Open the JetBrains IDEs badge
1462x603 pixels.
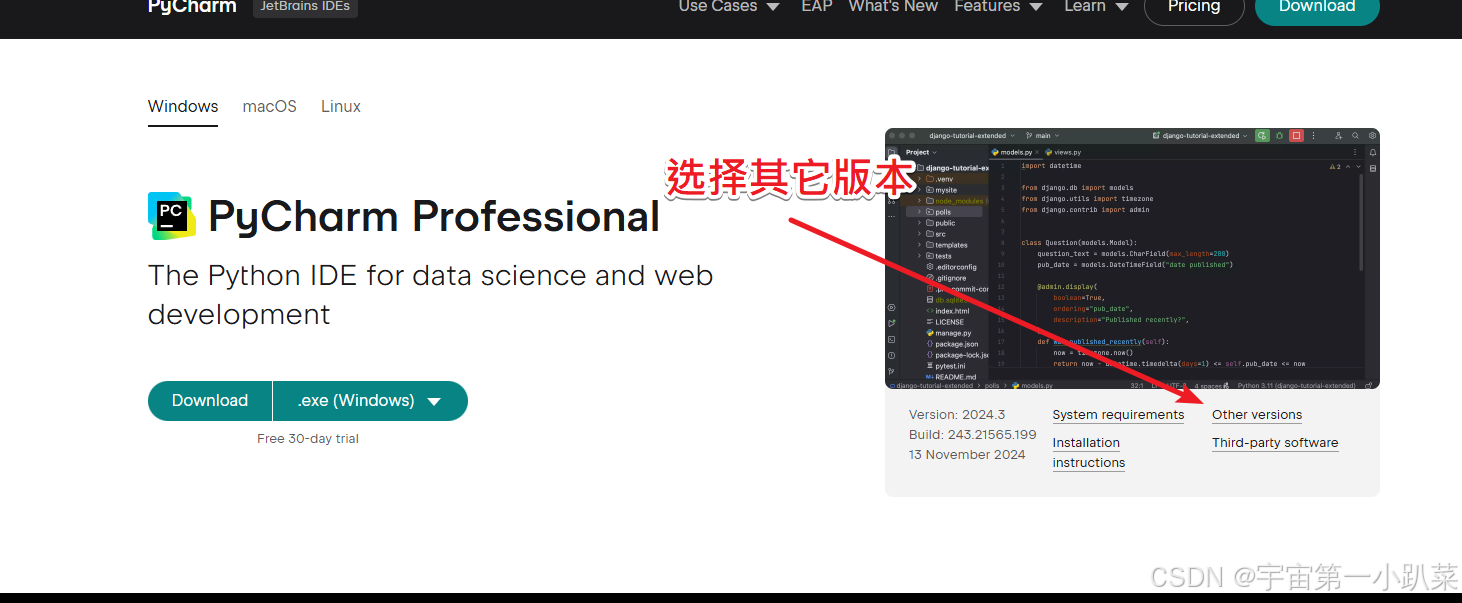pyautogui.click(x=305, y=6)
